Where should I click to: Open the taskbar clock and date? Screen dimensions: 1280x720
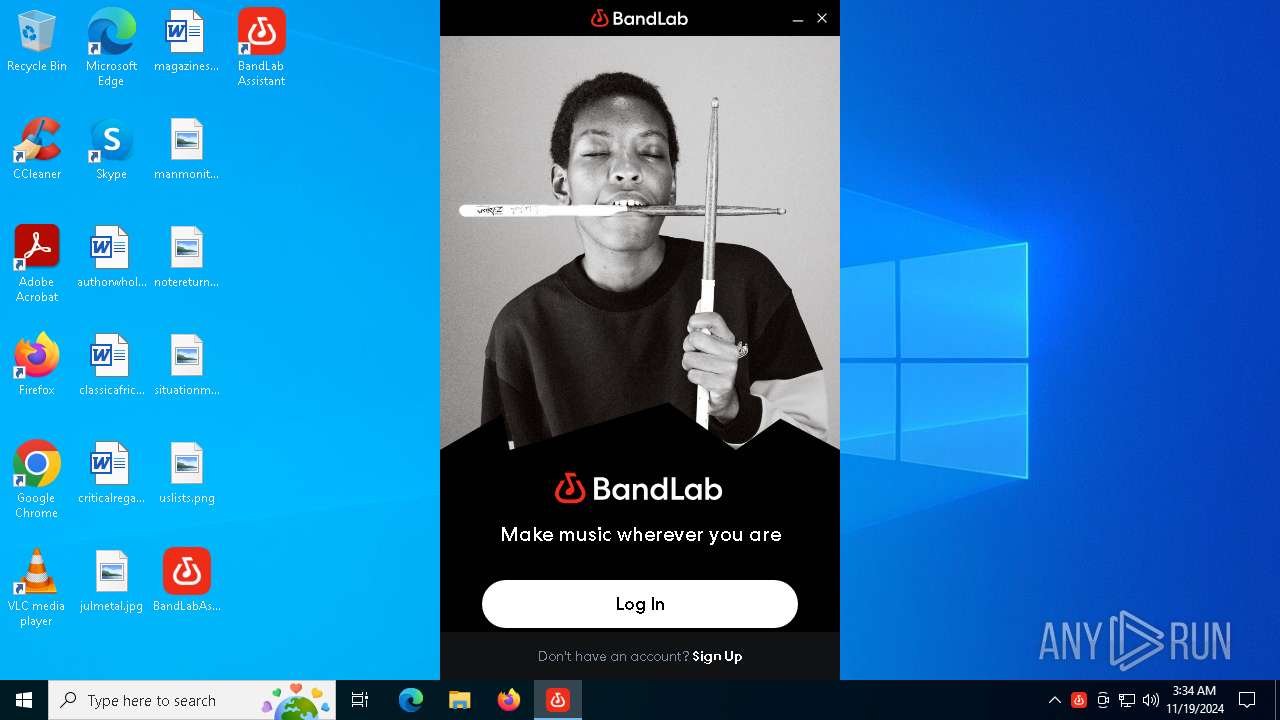[x=1194, y=700]
